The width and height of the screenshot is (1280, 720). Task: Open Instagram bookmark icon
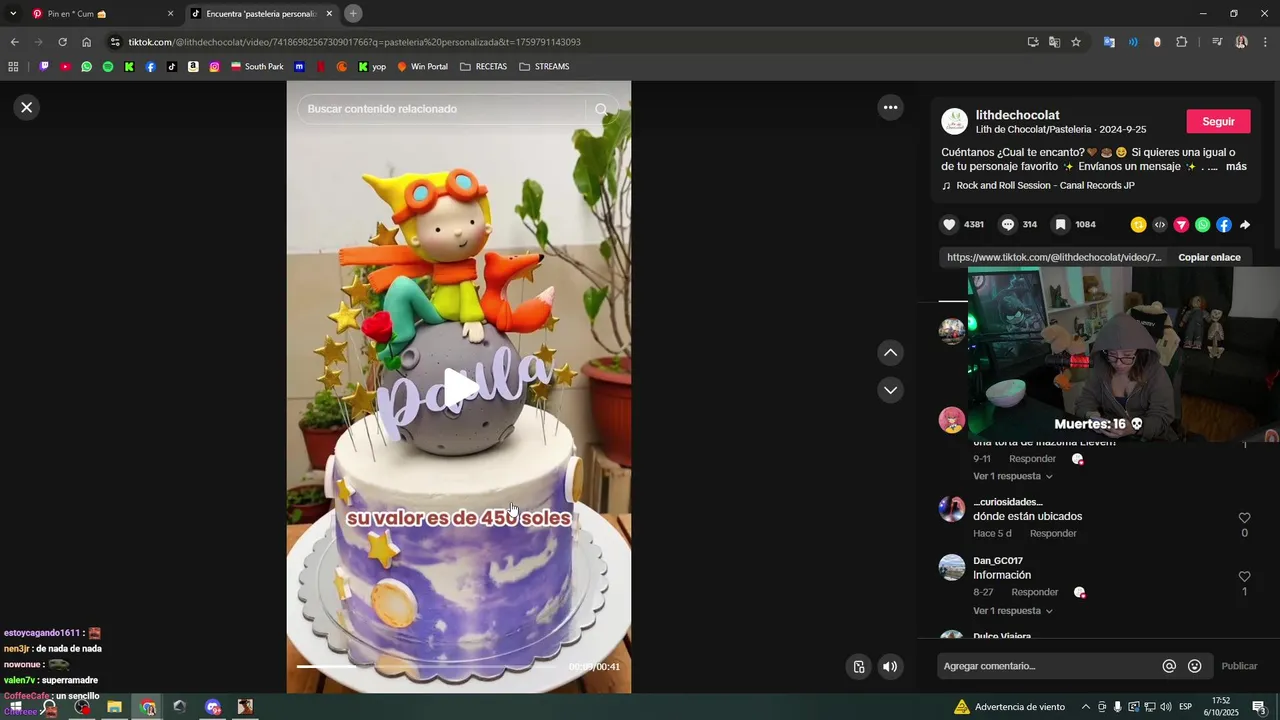coord(214,67)
